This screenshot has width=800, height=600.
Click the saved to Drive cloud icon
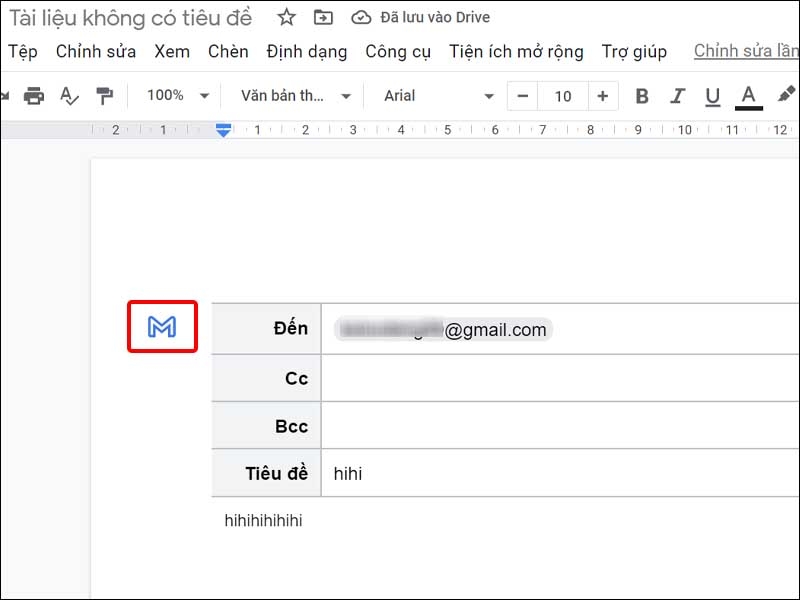[360, 17]
